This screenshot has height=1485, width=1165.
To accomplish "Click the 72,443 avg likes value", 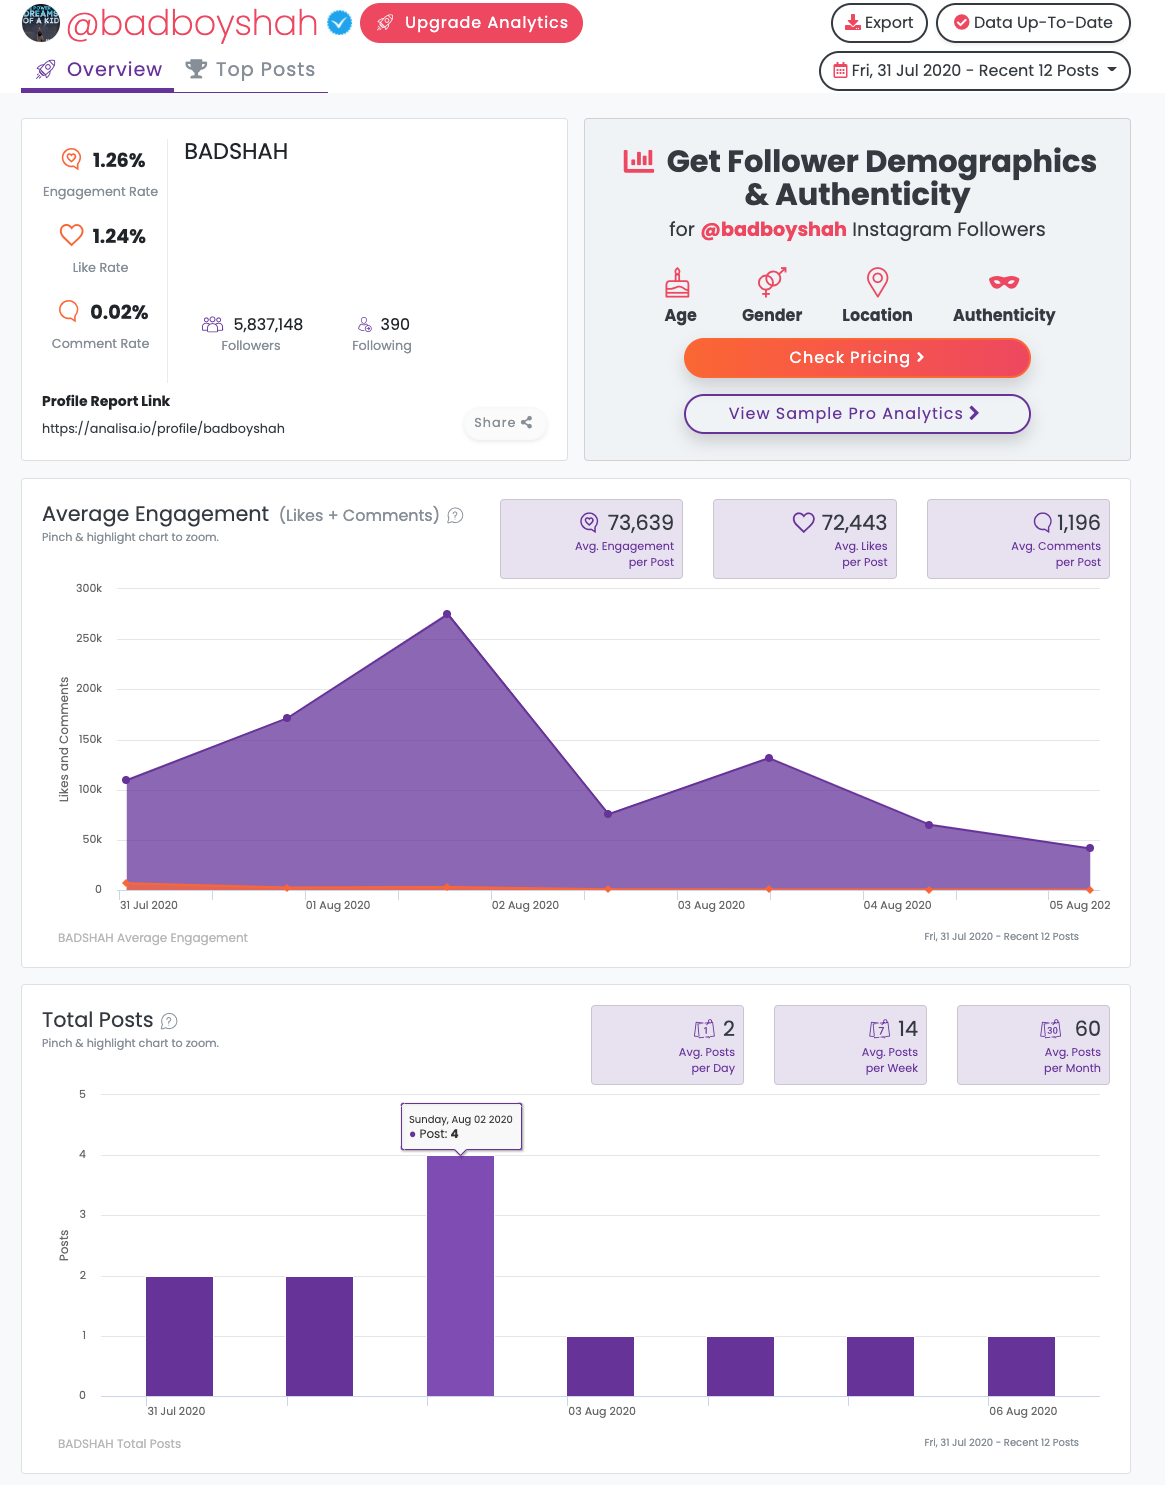I will [x=854, y=523].
